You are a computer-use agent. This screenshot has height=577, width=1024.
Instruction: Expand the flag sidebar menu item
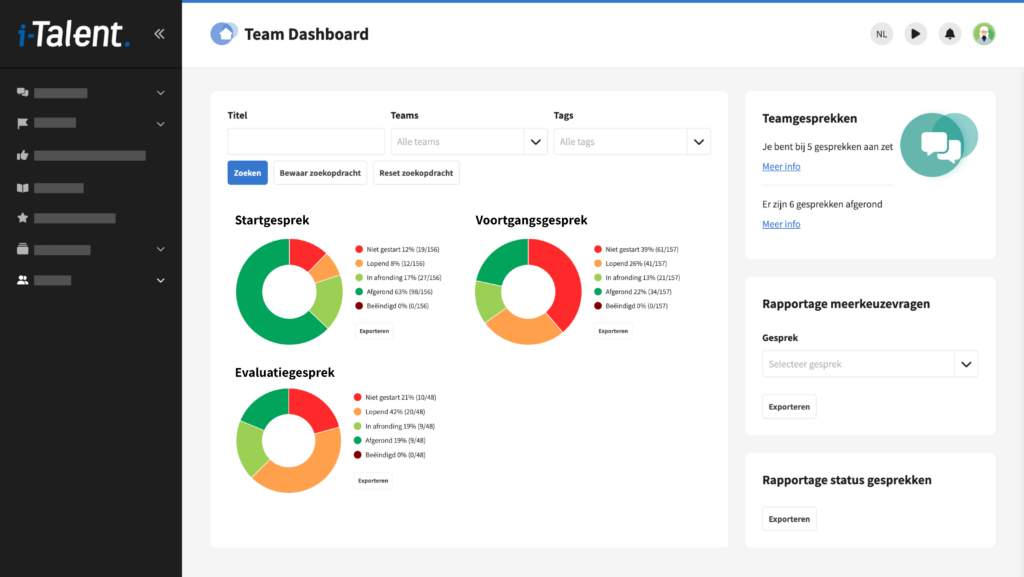coord(91,123)
